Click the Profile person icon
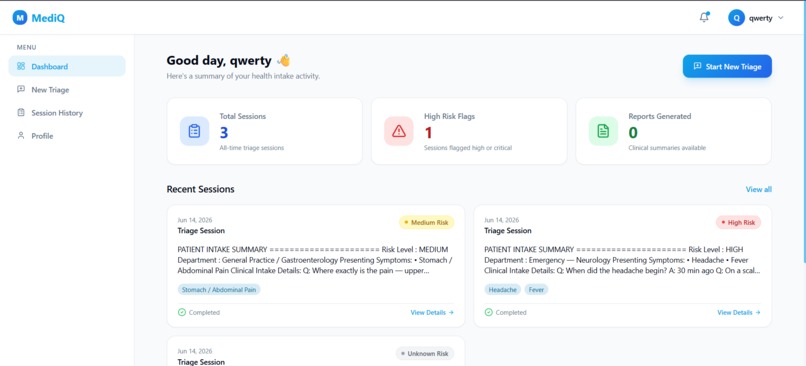This screenshot has height=366, width=806. [21, 135]
